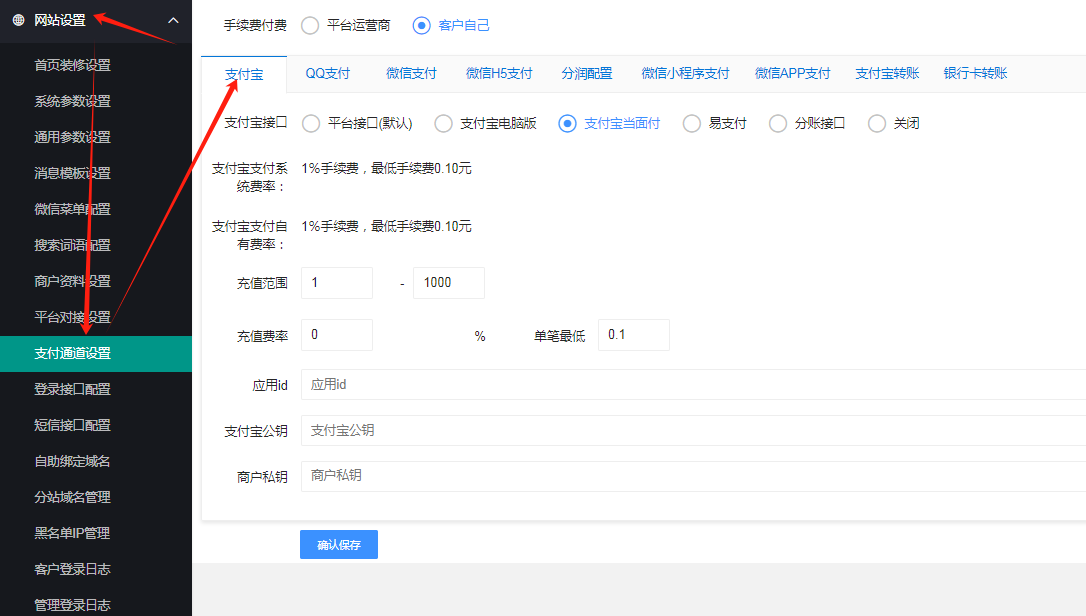Choose 关闭 for 支付宝接口

877,123
